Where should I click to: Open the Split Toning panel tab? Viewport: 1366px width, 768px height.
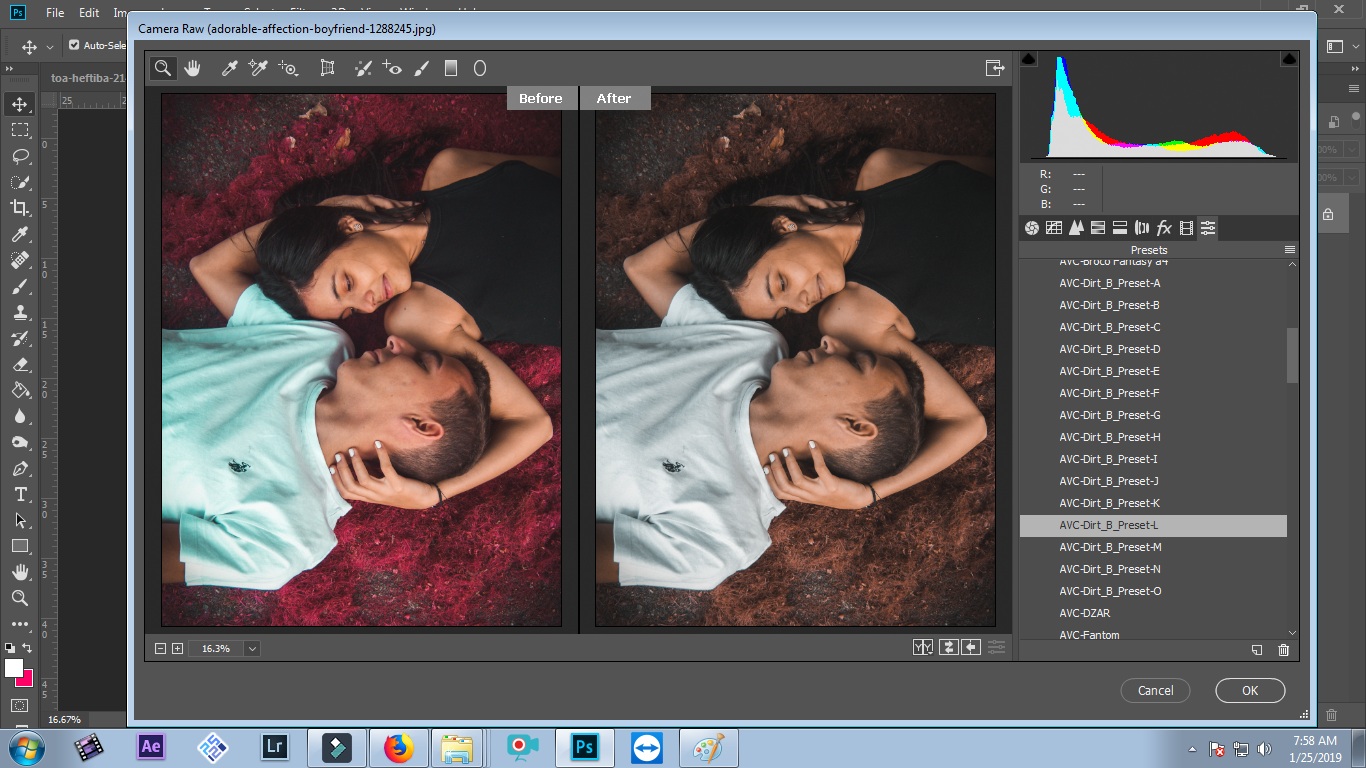tap(1120, 228)
